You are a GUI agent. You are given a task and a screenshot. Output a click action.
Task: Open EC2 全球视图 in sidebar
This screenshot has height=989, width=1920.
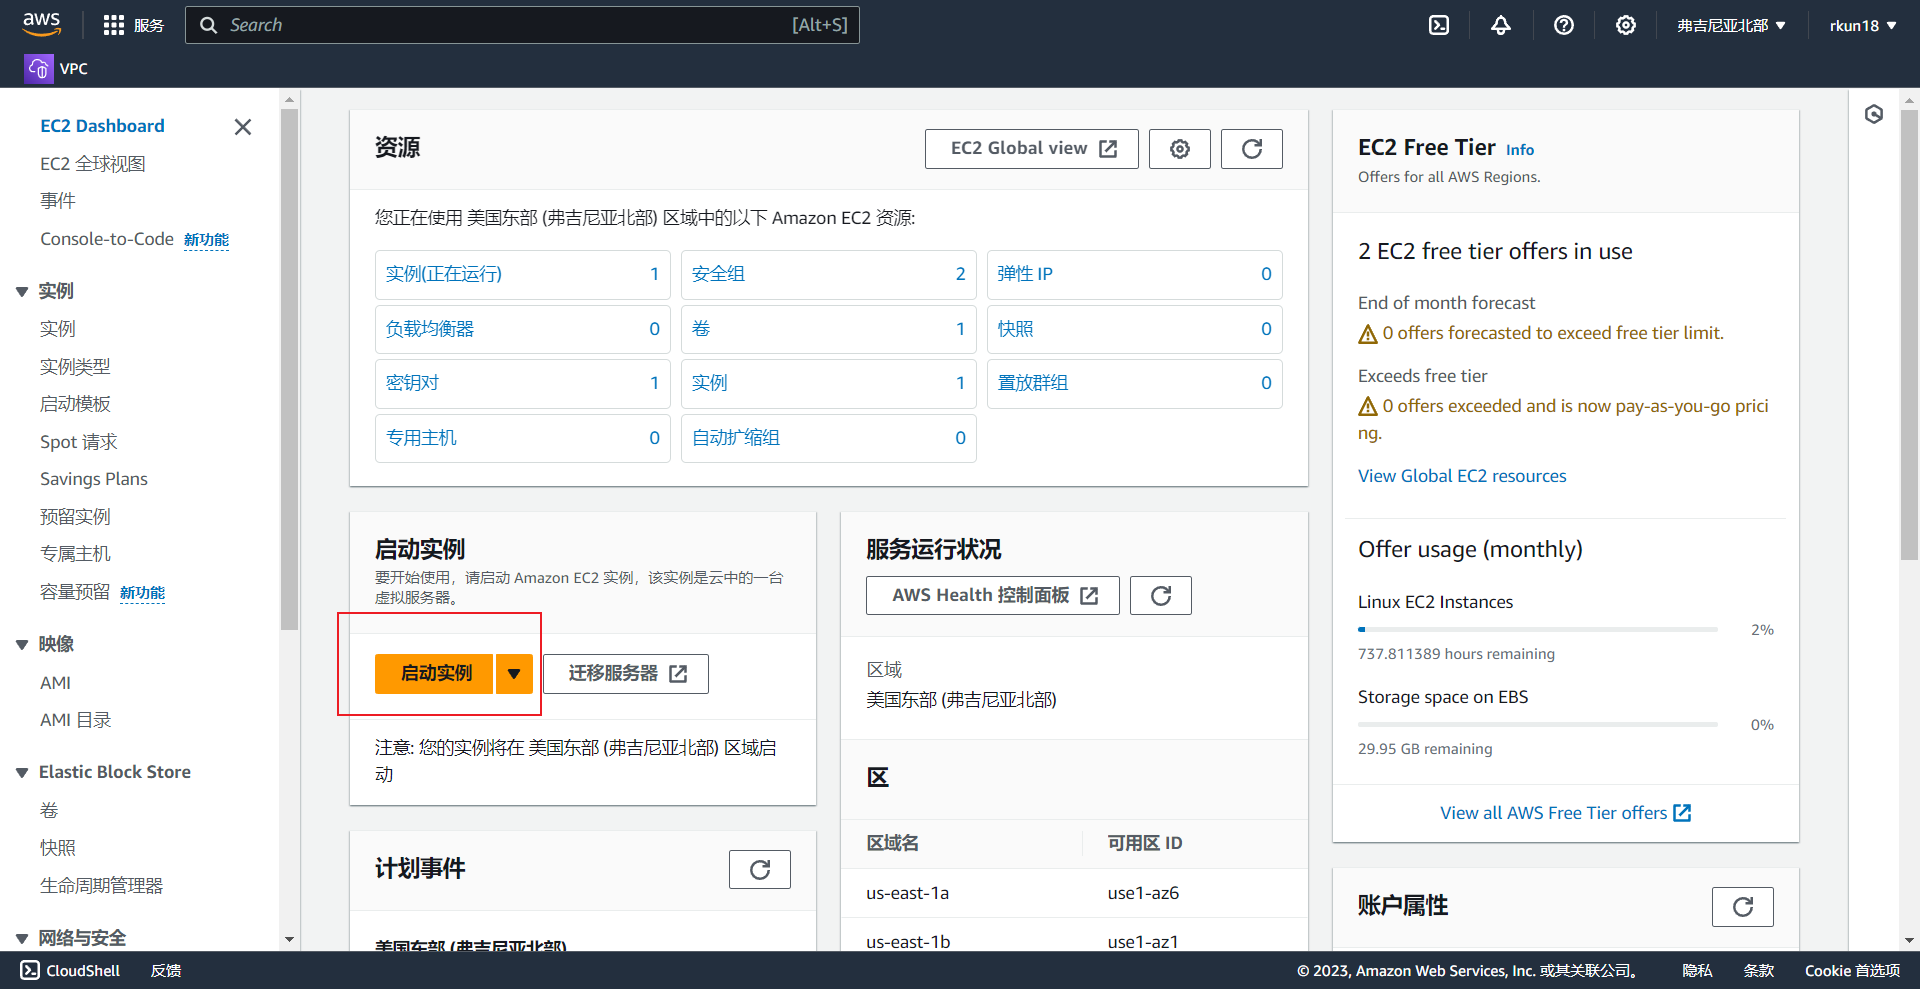click(93, 164)
